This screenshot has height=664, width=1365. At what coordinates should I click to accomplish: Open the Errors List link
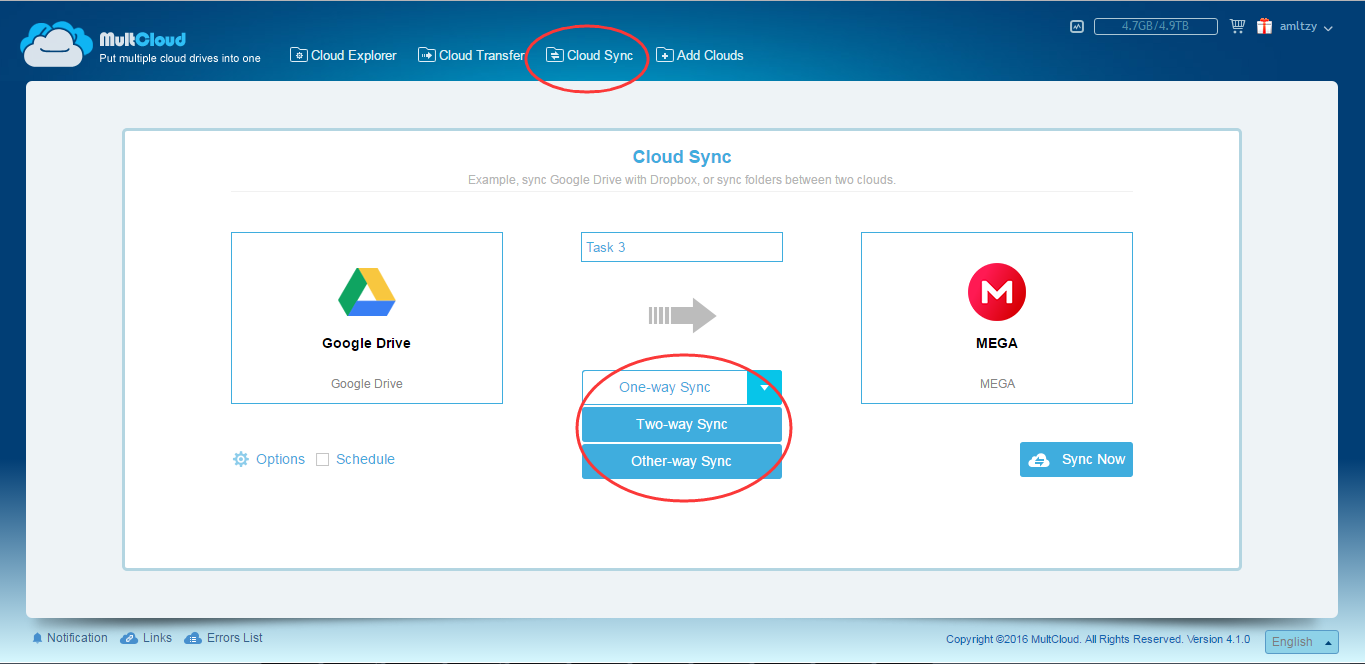(x=235, y=638)
